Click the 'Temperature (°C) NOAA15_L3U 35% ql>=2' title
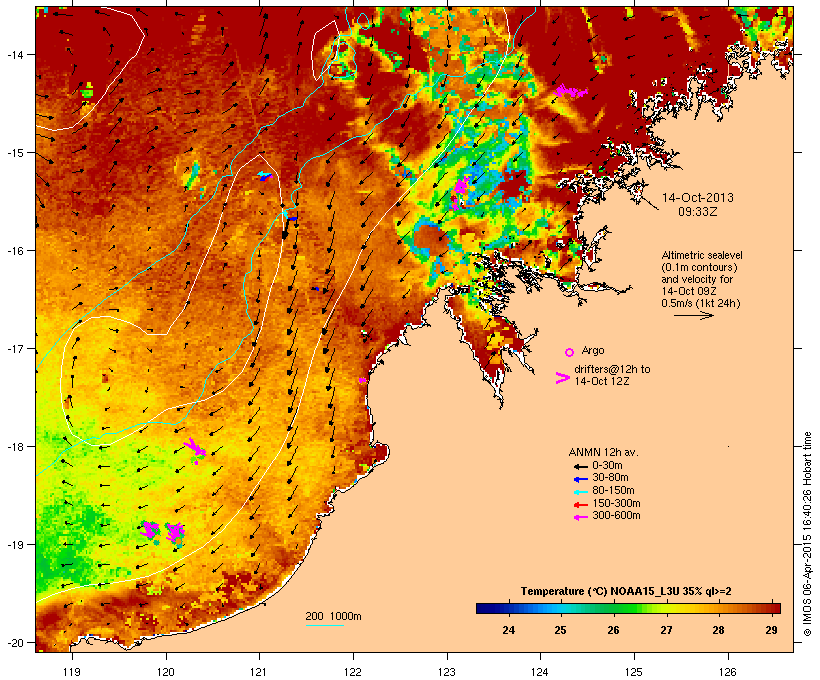This screenshot has height=680, width=820. 626,592
